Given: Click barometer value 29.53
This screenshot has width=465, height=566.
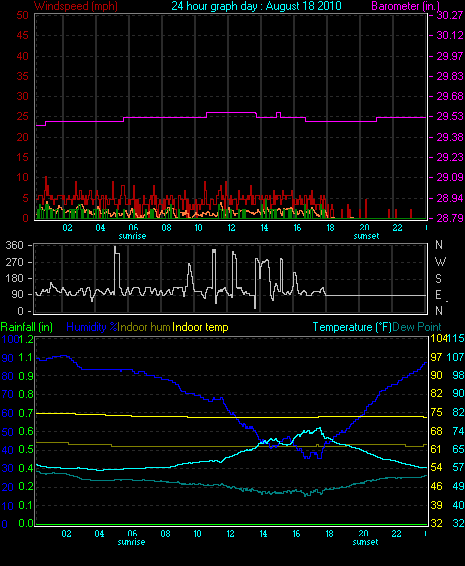Looking at the screenshot, I should (450, 117).
